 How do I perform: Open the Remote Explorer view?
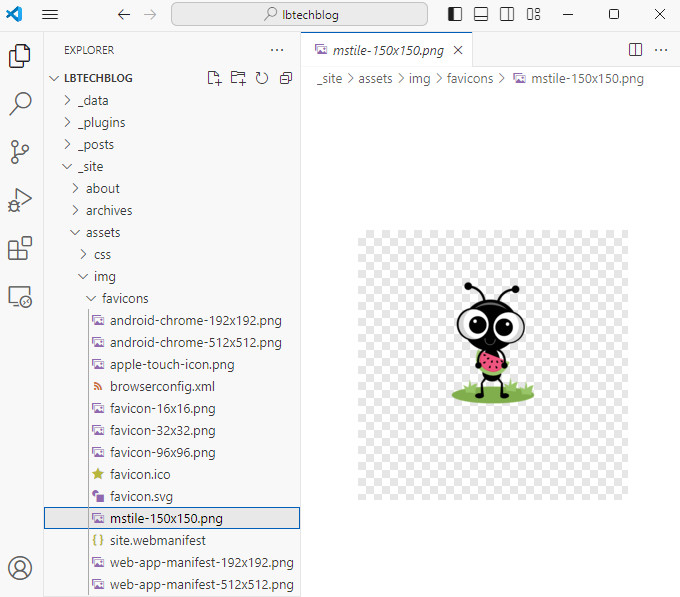[x=20, y=297]
